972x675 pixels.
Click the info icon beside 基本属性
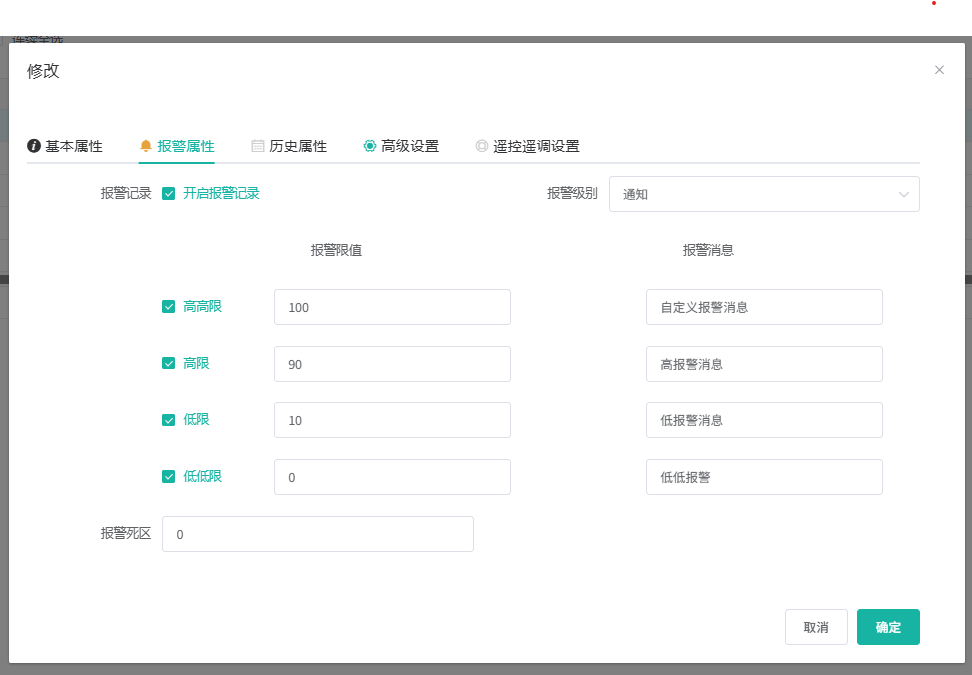34,146
